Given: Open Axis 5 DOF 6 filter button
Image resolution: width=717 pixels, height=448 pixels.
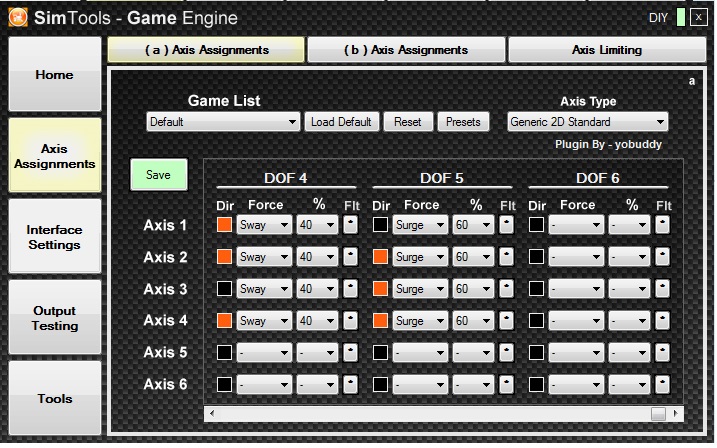Looking at the screenshot, I should (662, 352).
